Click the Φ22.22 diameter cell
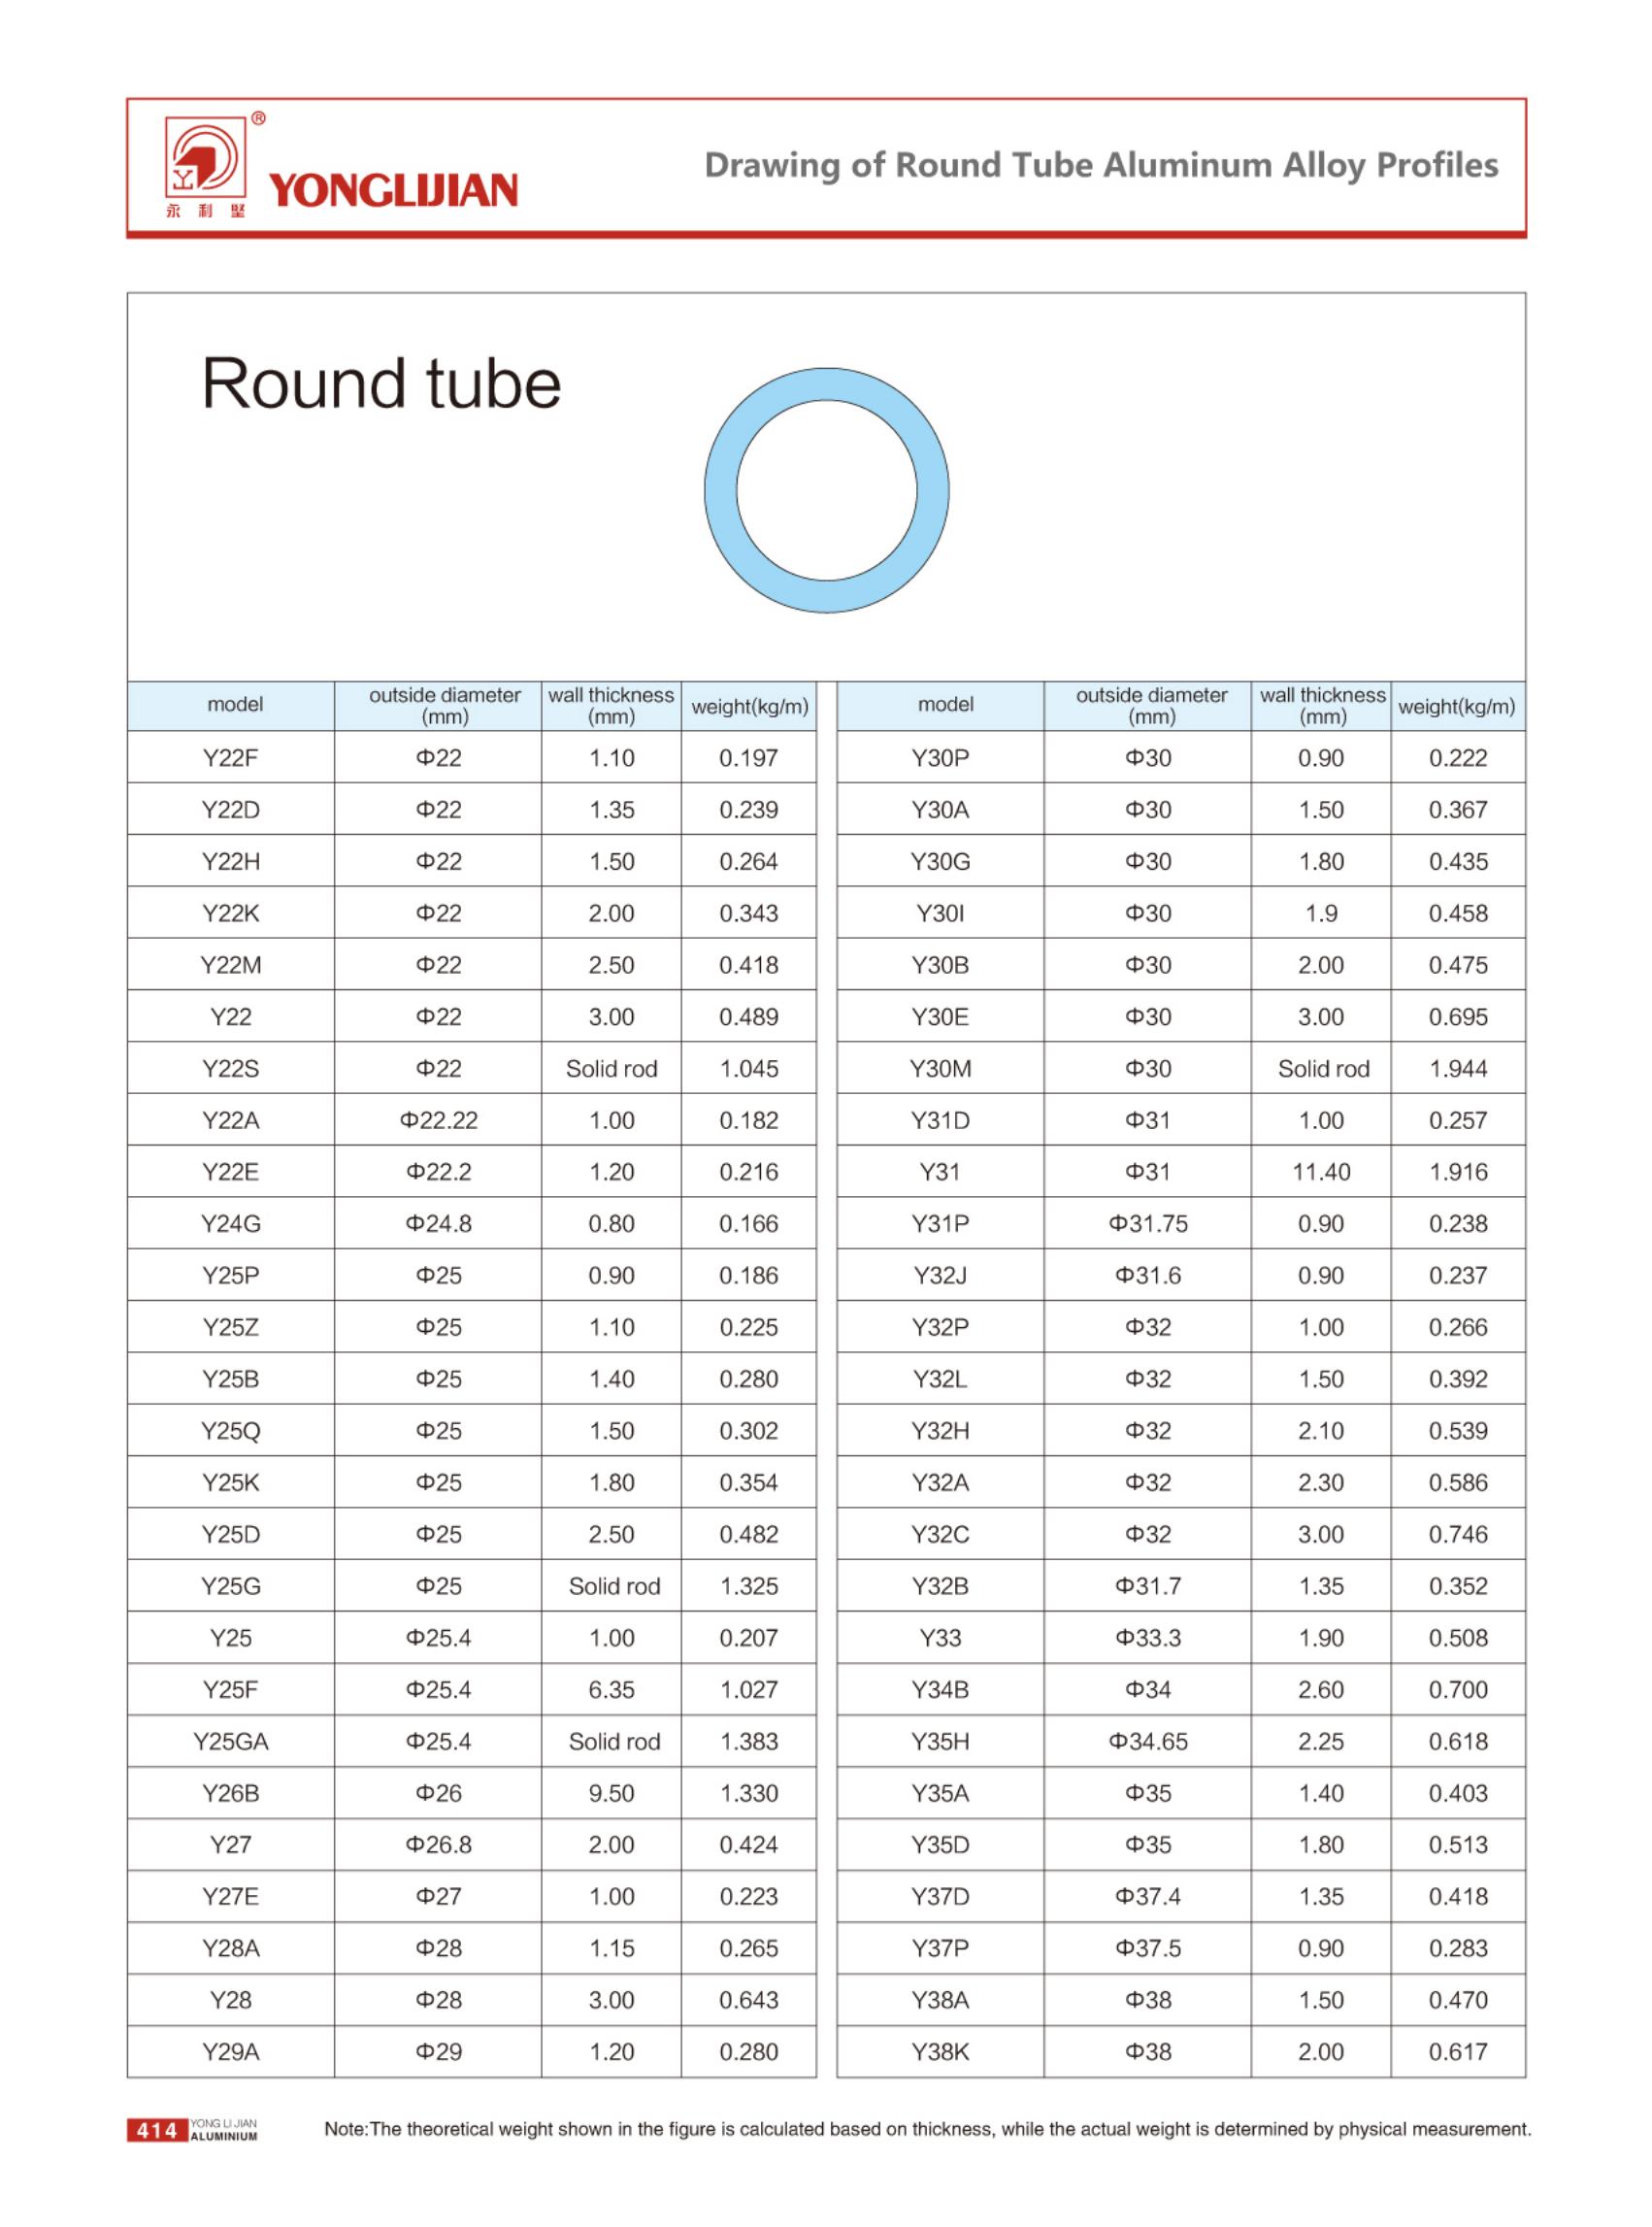 (439, 1121)
